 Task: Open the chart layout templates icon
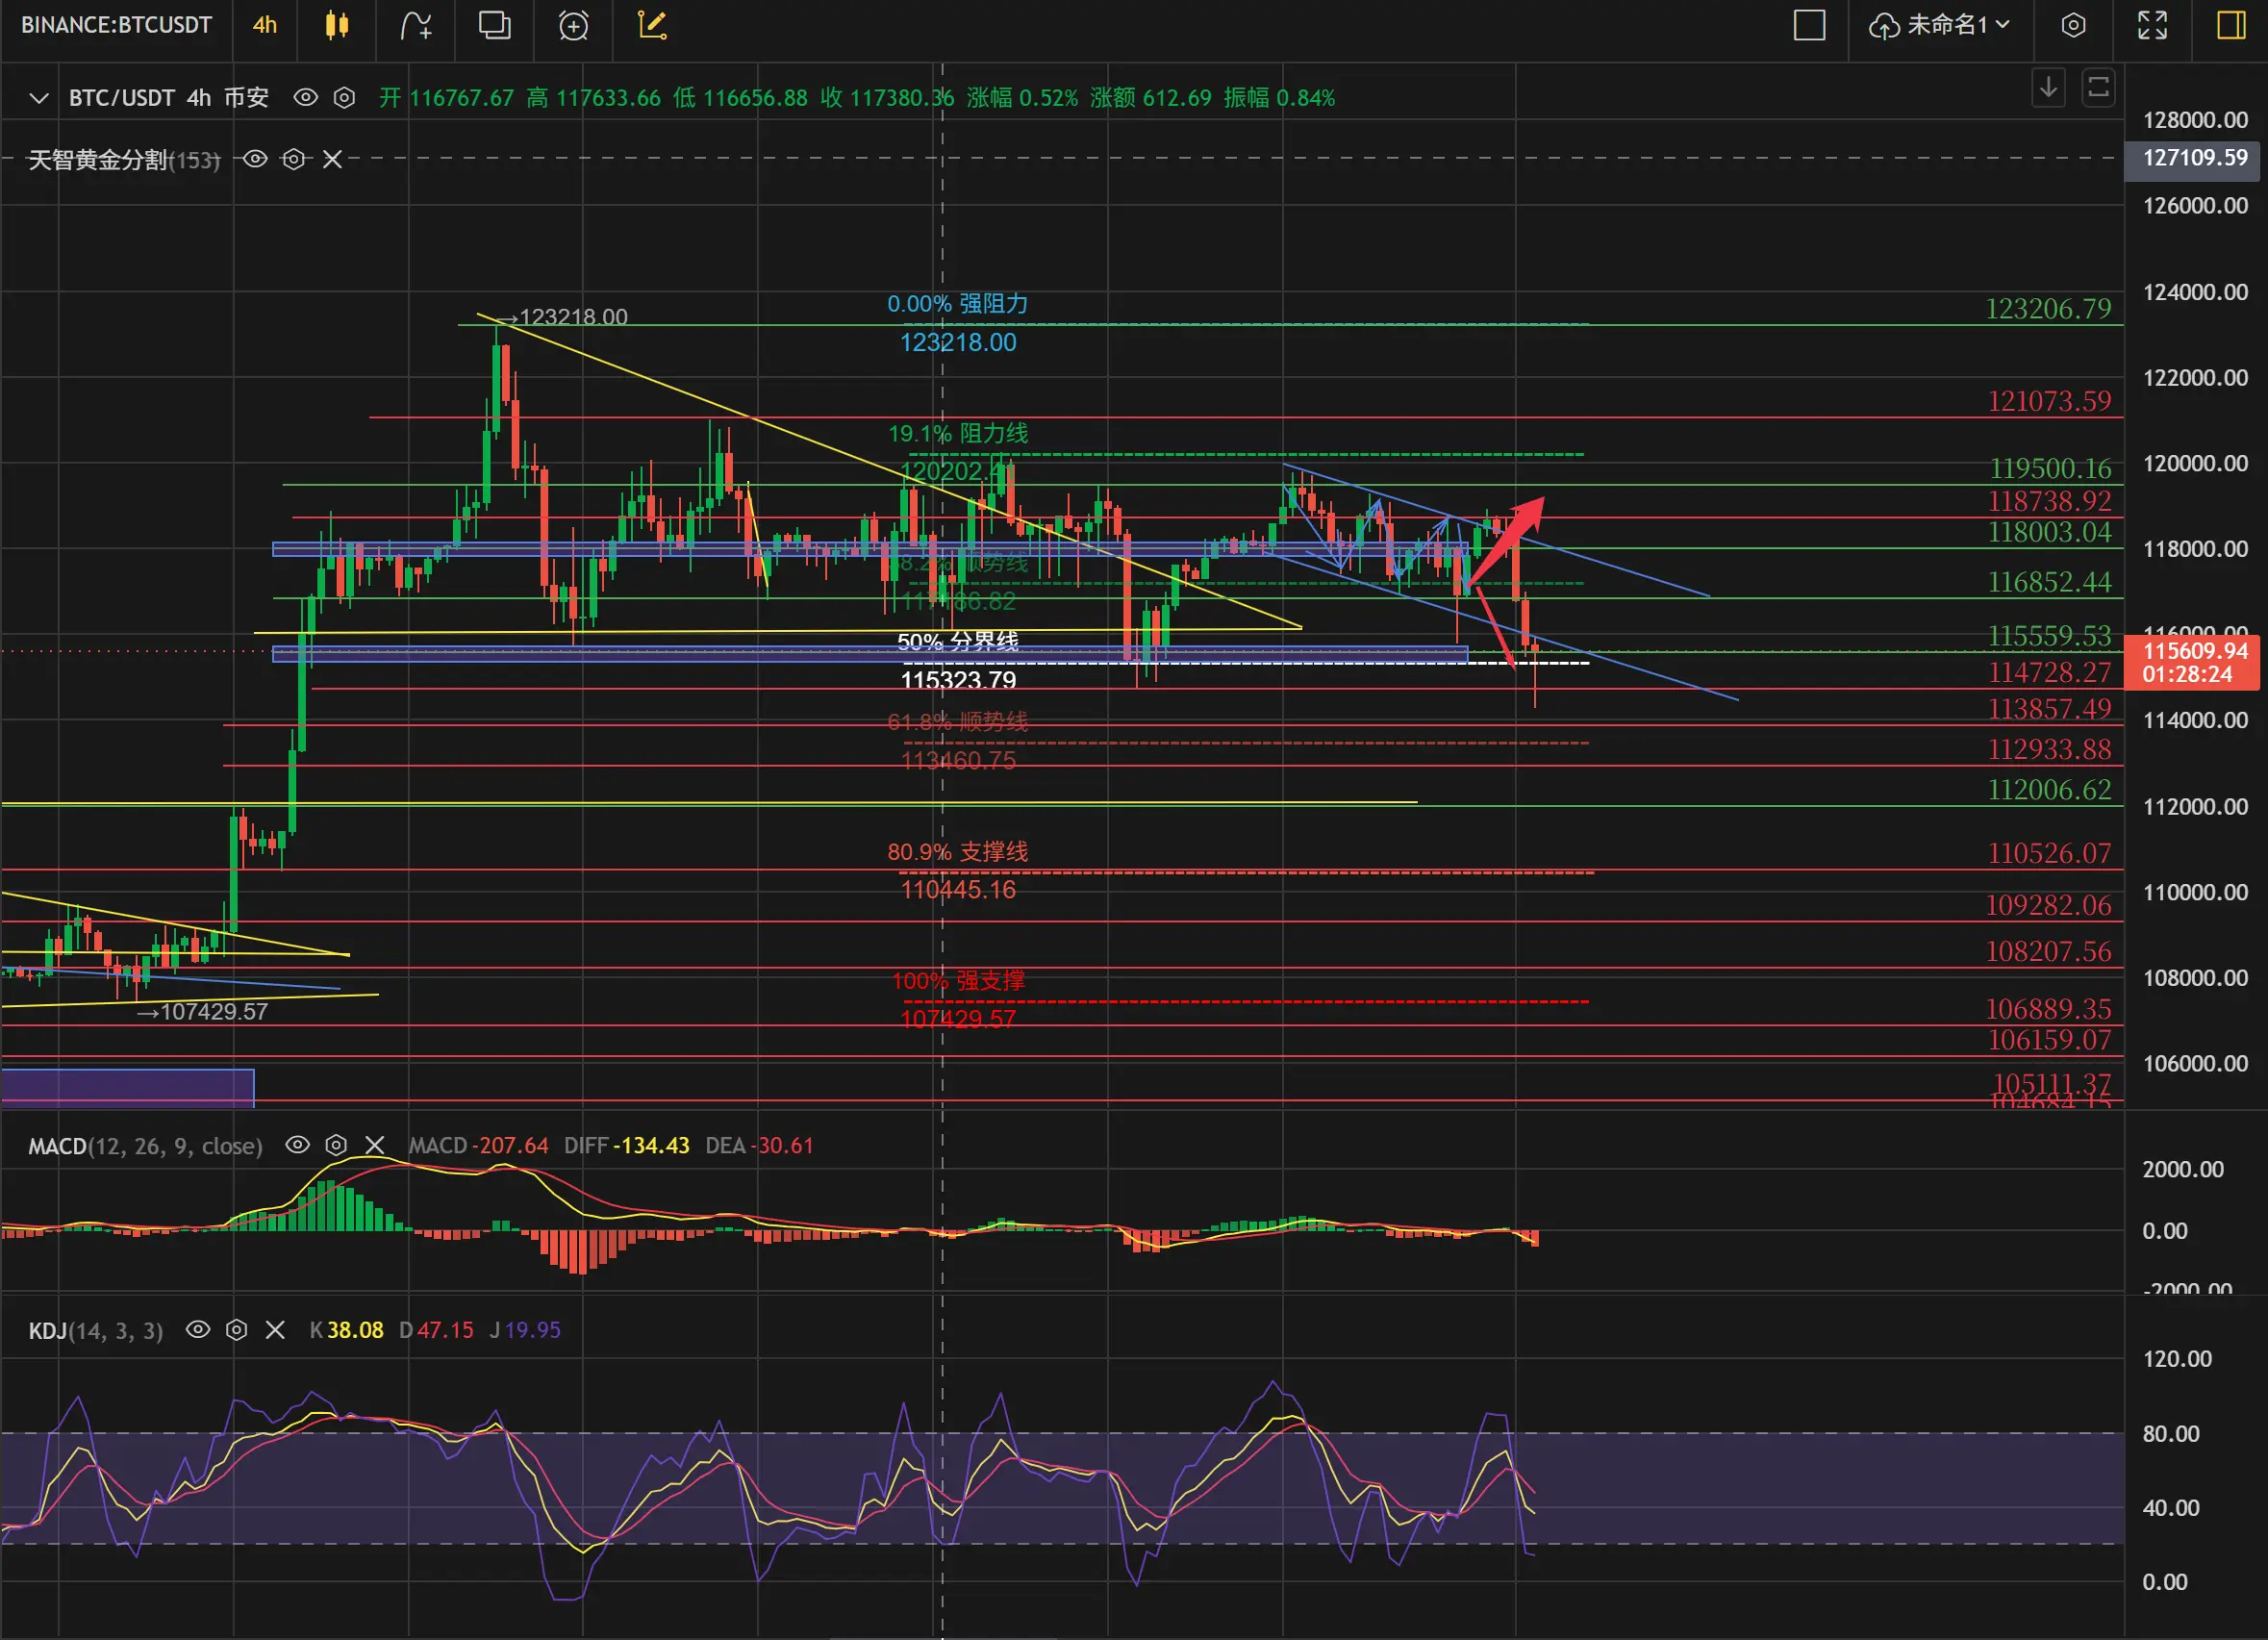494,25
